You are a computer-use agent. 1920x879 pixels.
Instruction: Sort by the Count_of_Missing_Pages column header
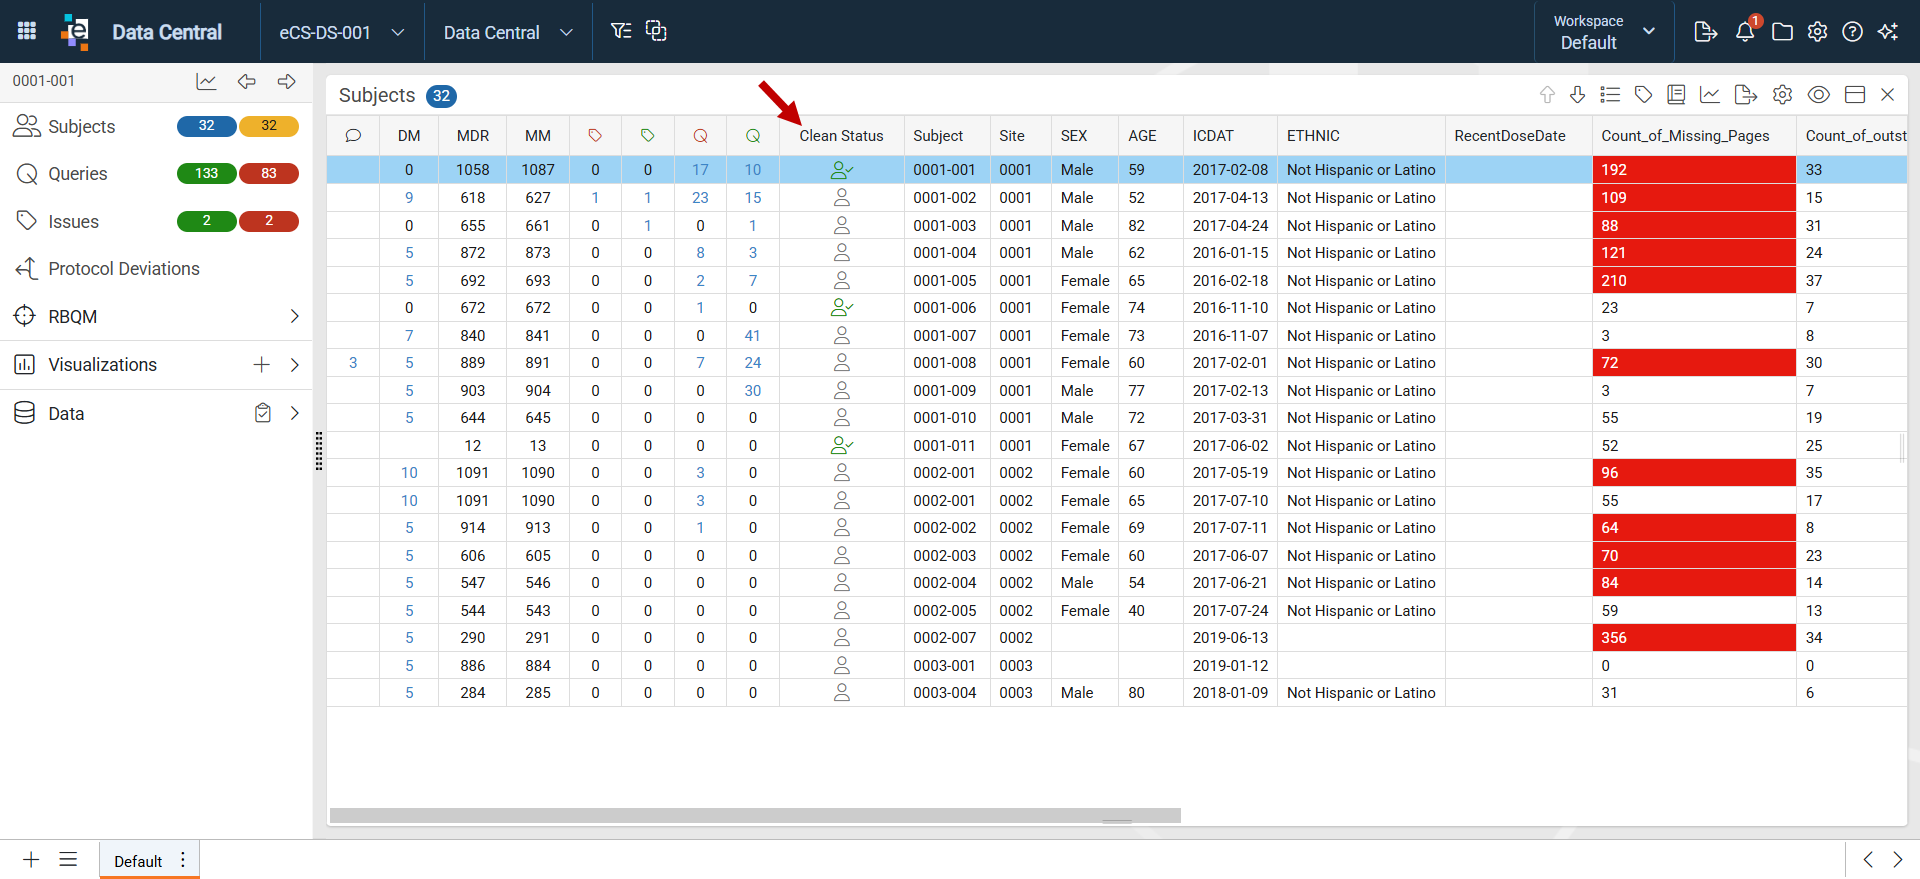click(1685, 136)
